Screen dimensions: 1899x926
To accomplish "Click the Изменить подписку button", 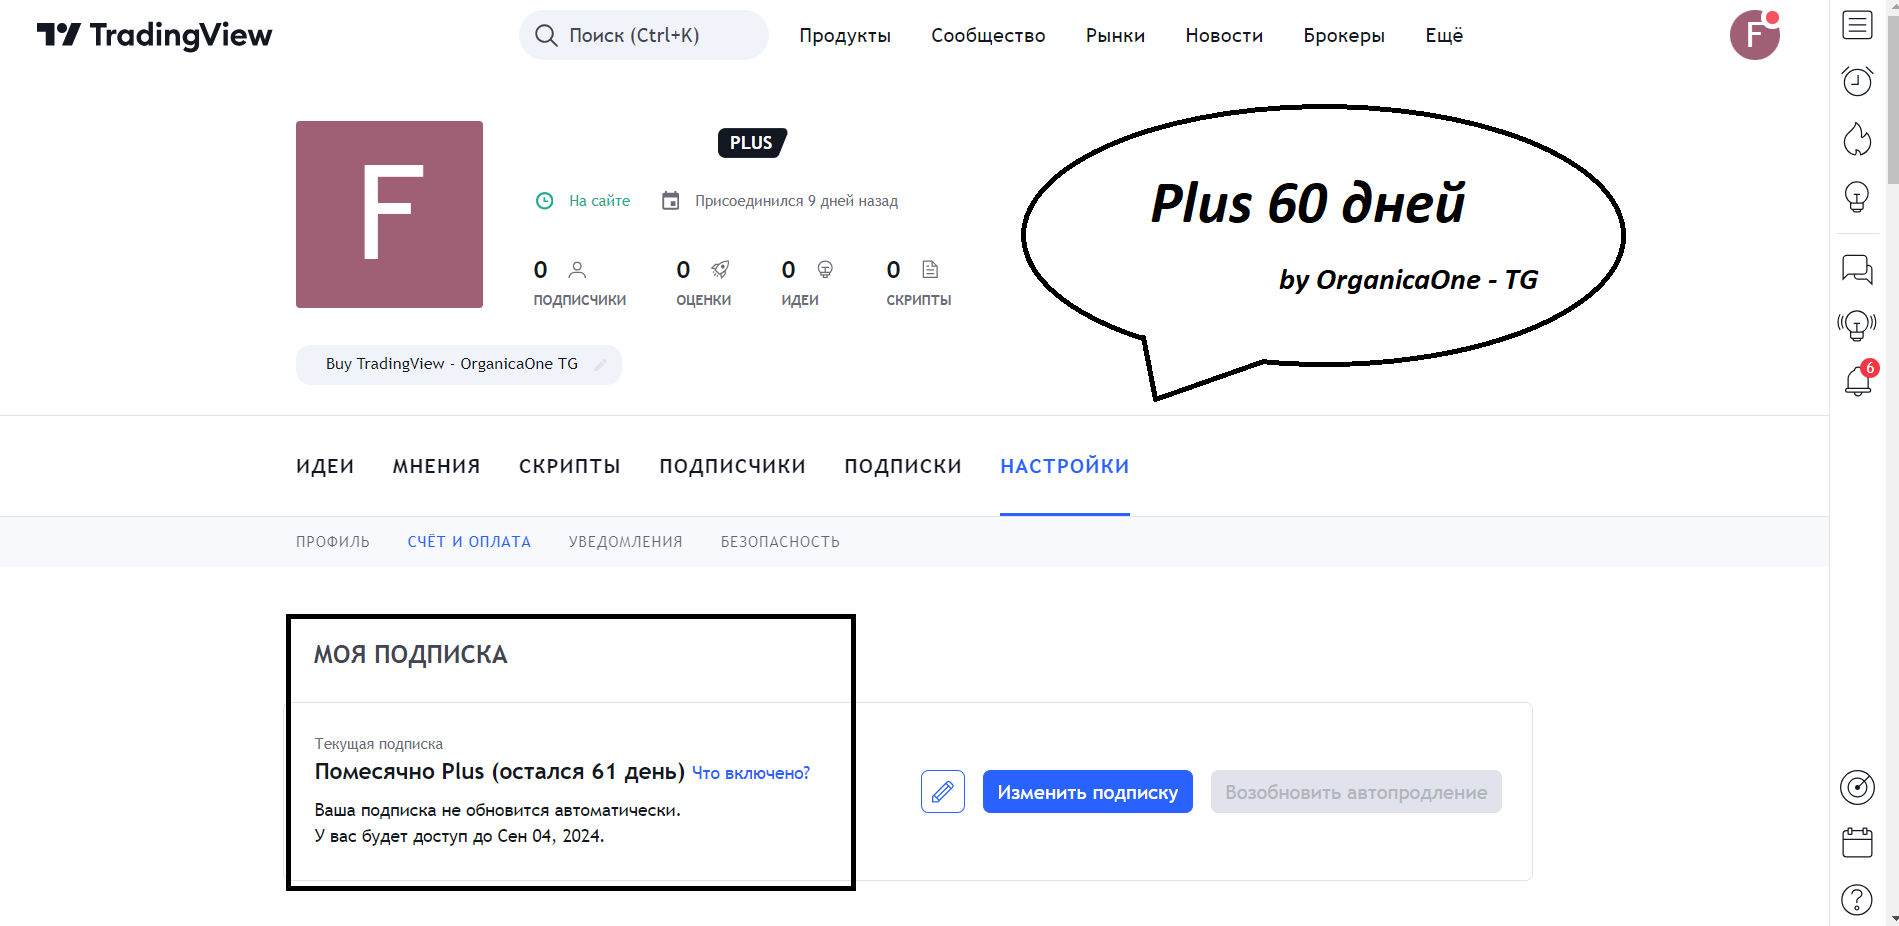I will tap(1088, 792).
